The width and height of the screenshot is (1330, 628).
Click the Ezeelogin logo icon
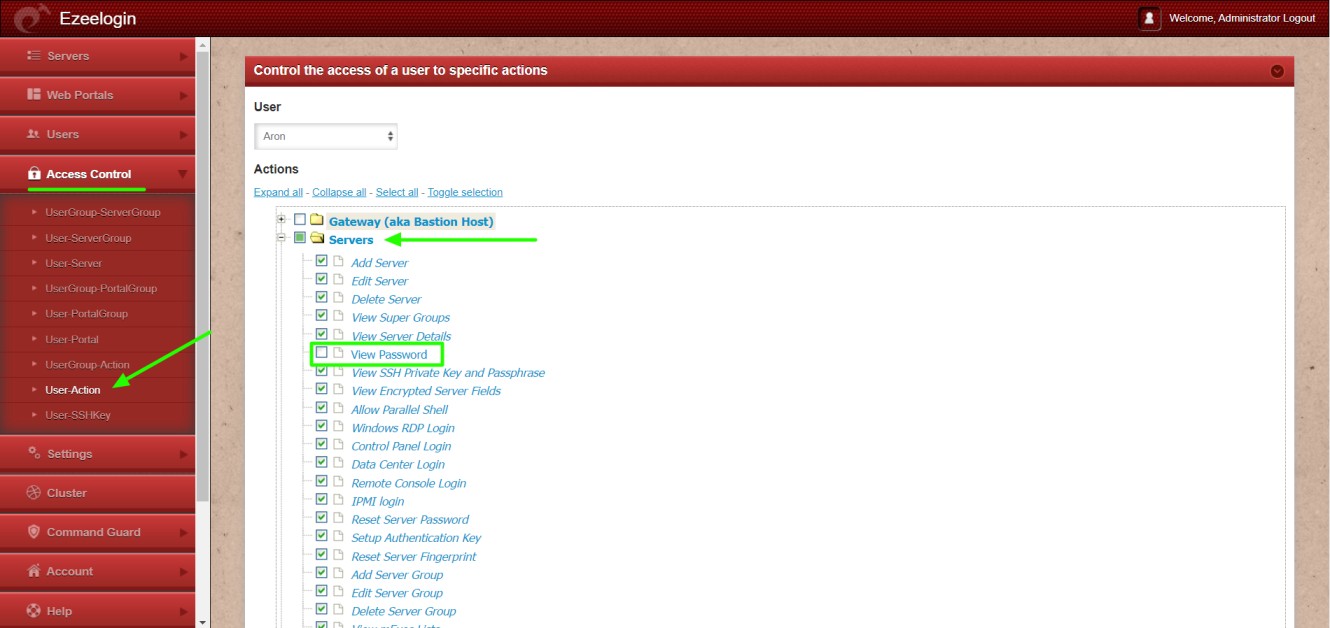coord(30,18)
